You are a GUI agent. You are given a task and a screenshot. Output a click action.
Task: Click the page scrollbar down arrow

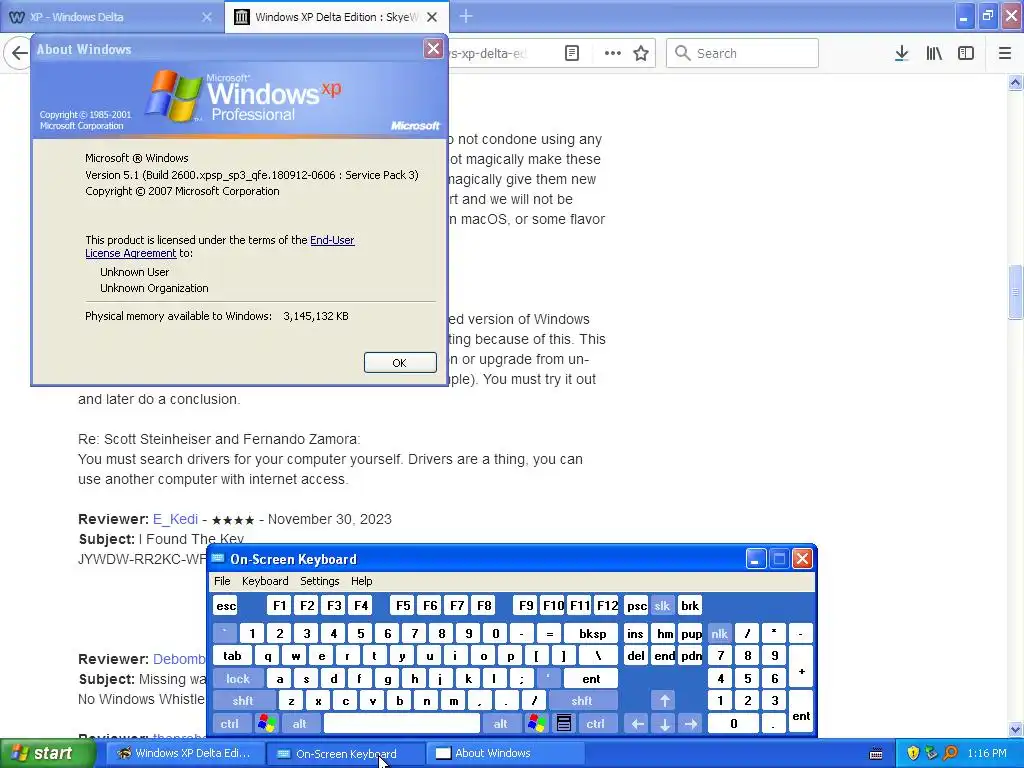point(1015,729)
